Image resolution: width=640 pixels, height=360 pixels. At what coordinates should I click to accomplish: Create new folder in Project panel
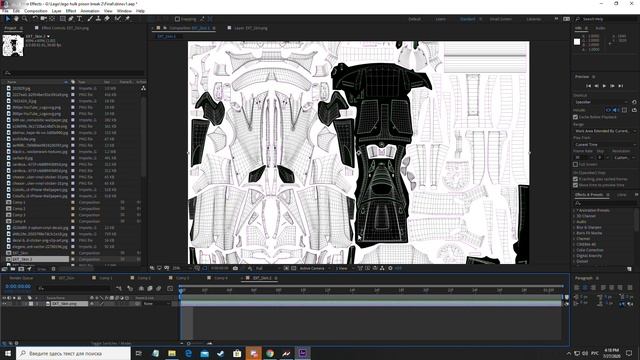tap(13, 269)
